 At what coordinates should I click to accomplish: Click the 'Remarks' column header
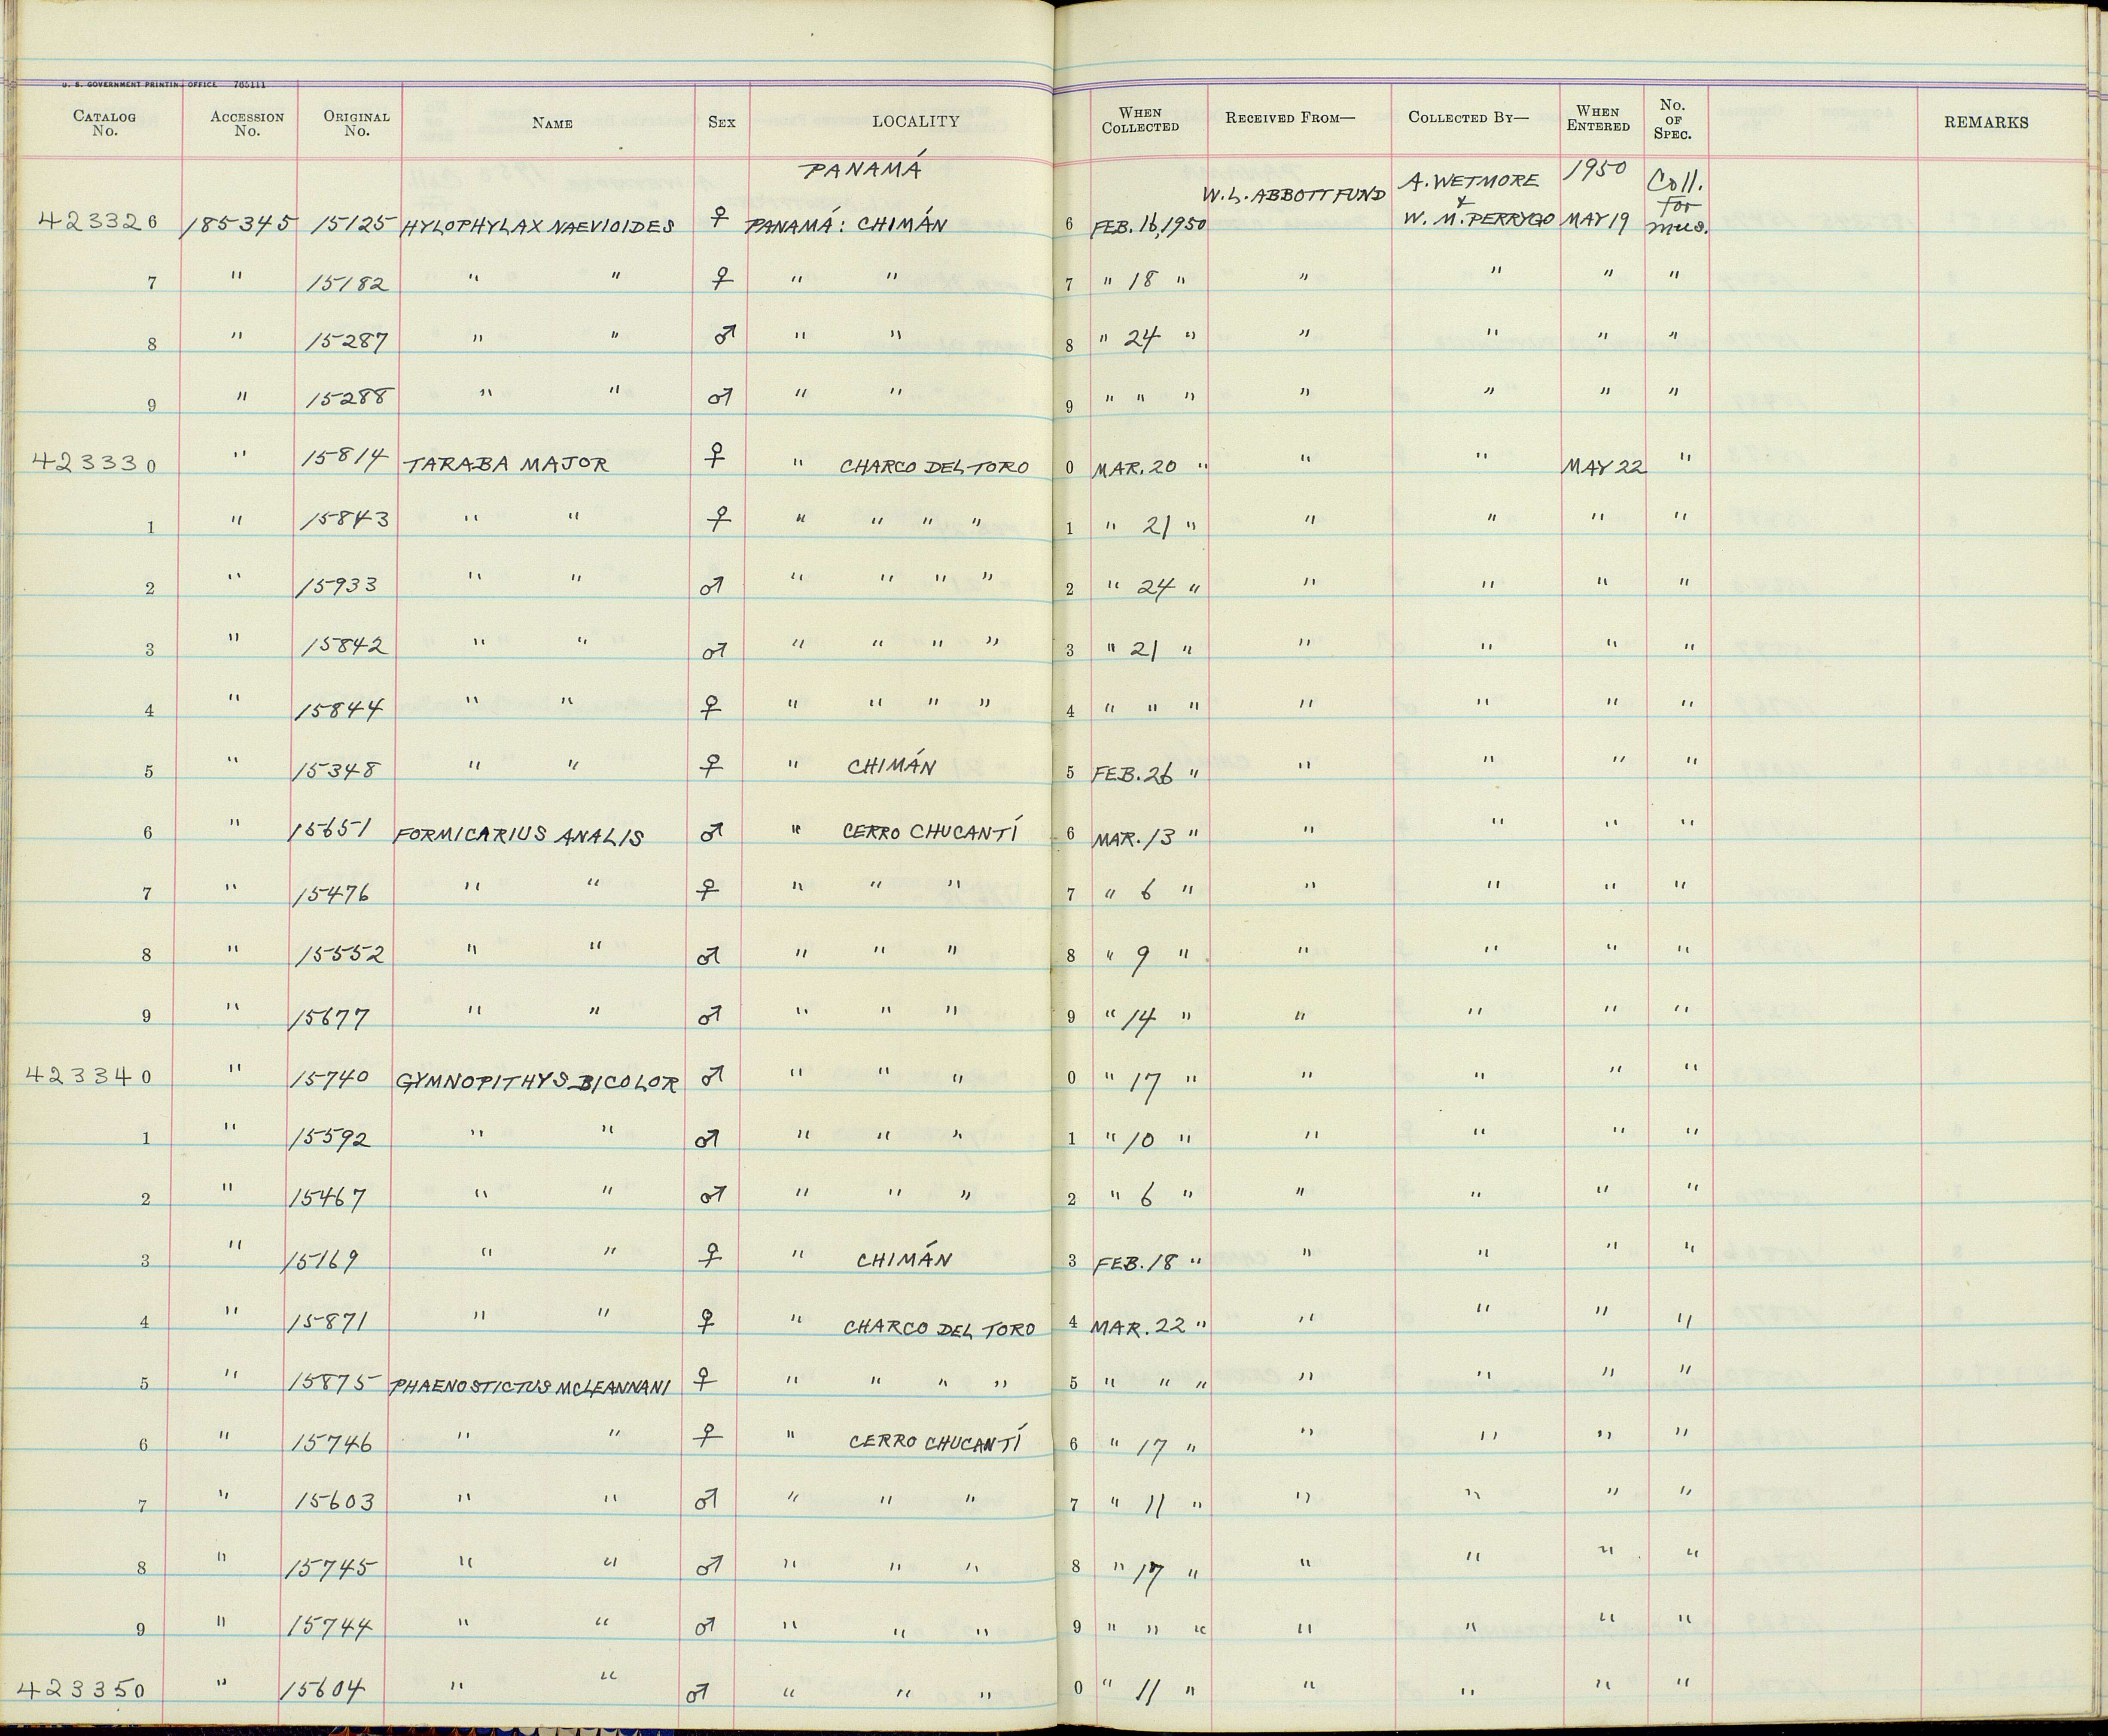coord(1986,122)
